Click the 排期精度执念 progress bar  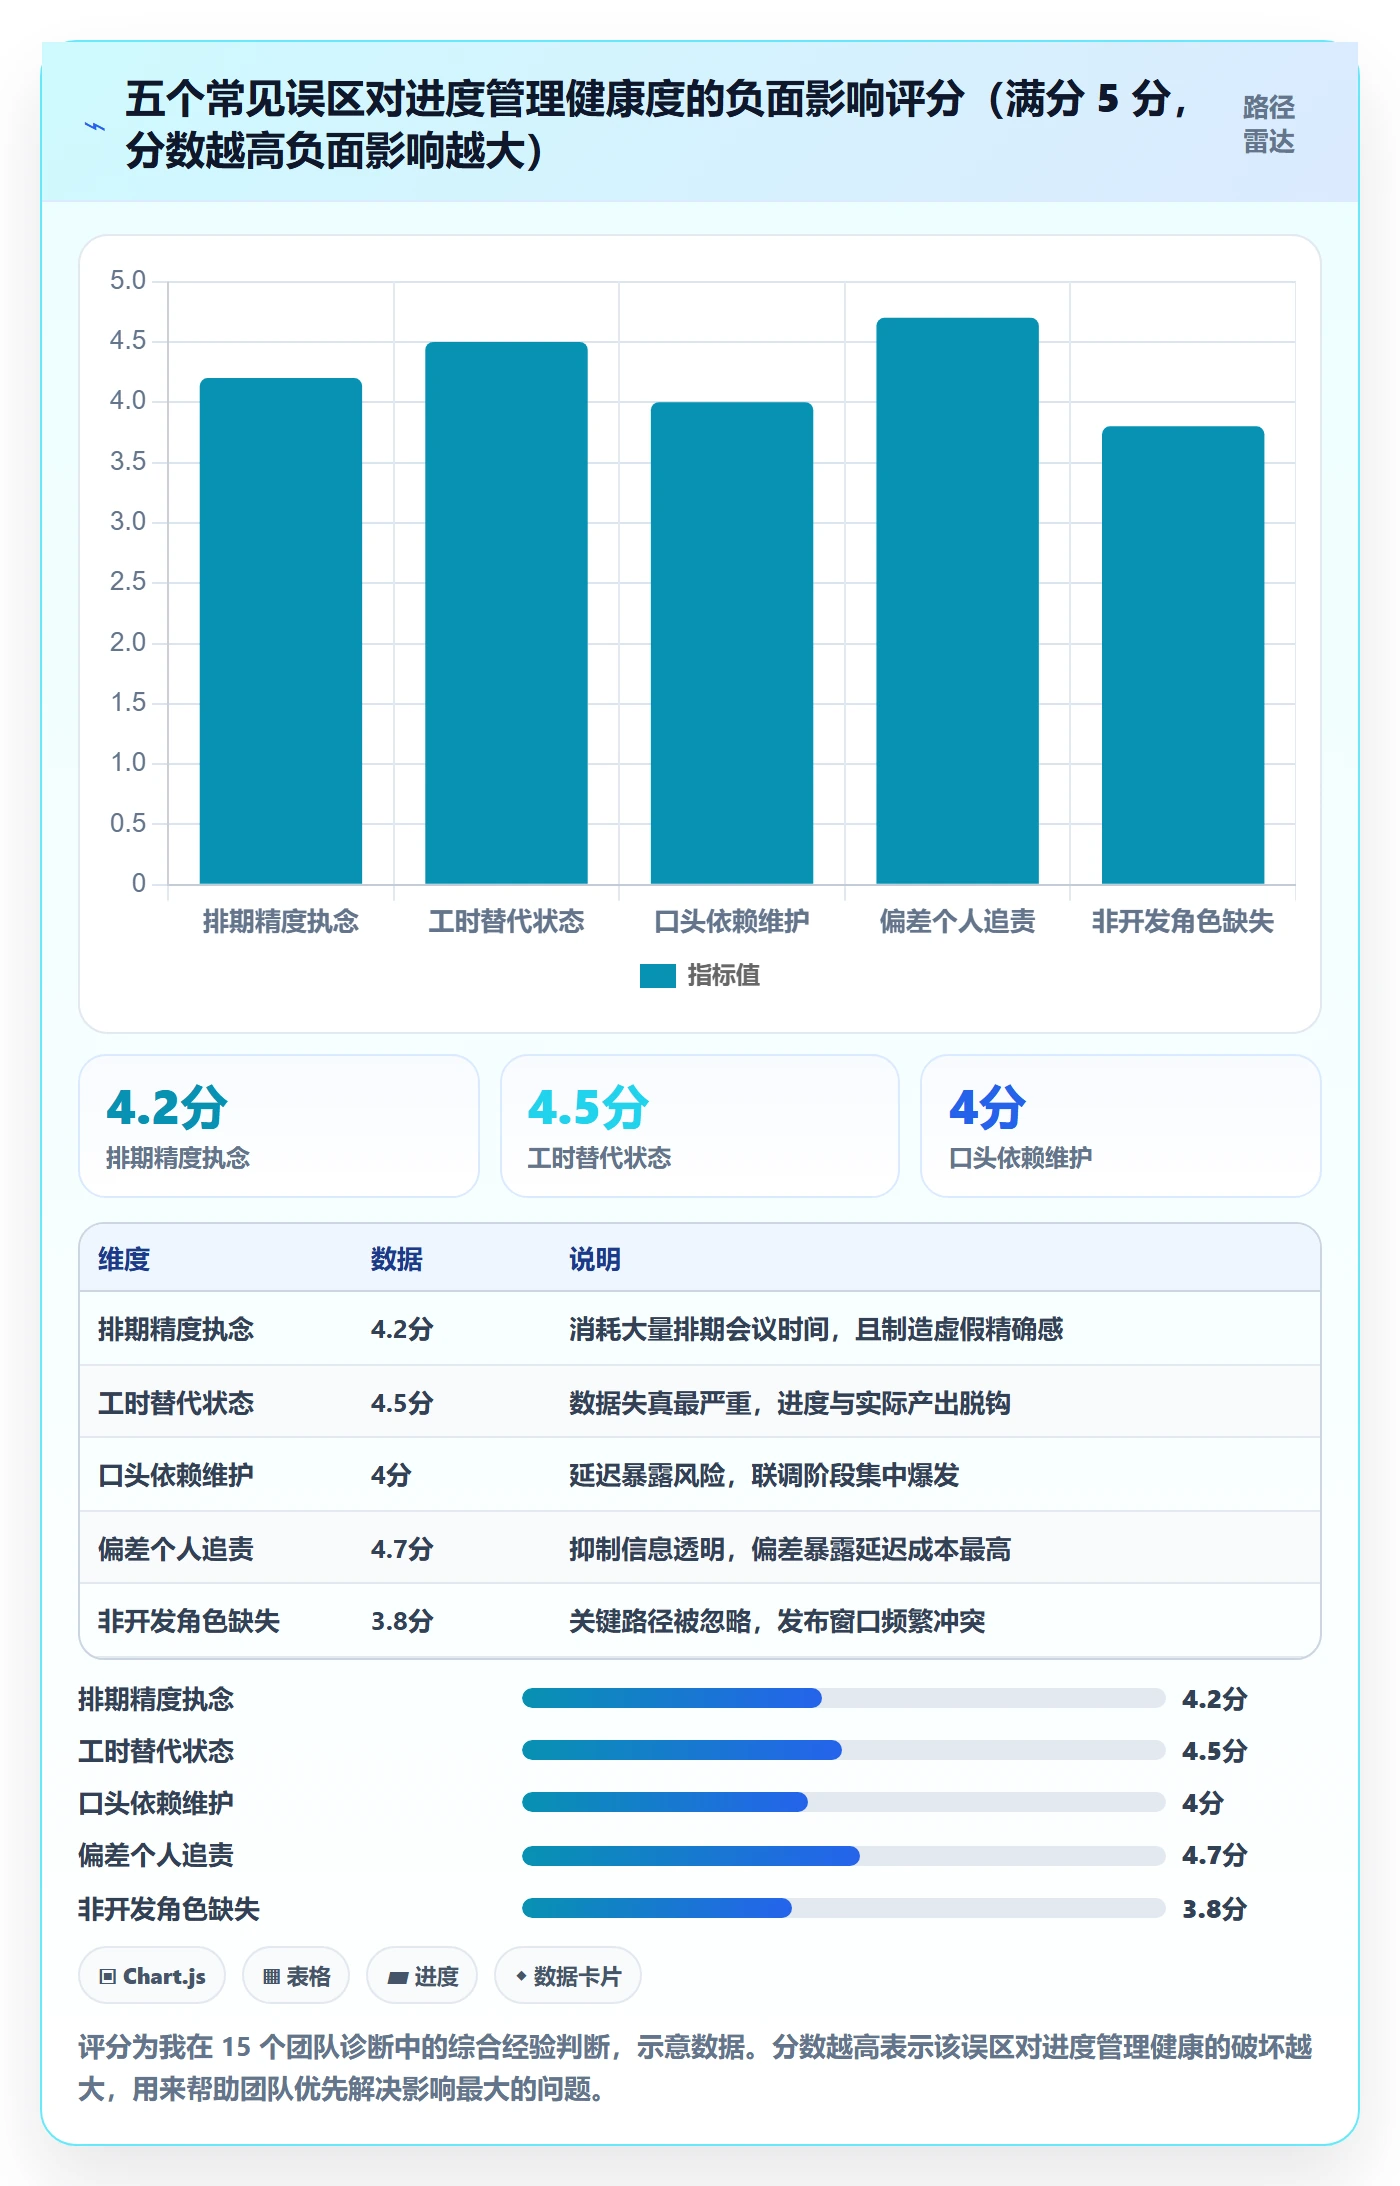coord(843,1698)
